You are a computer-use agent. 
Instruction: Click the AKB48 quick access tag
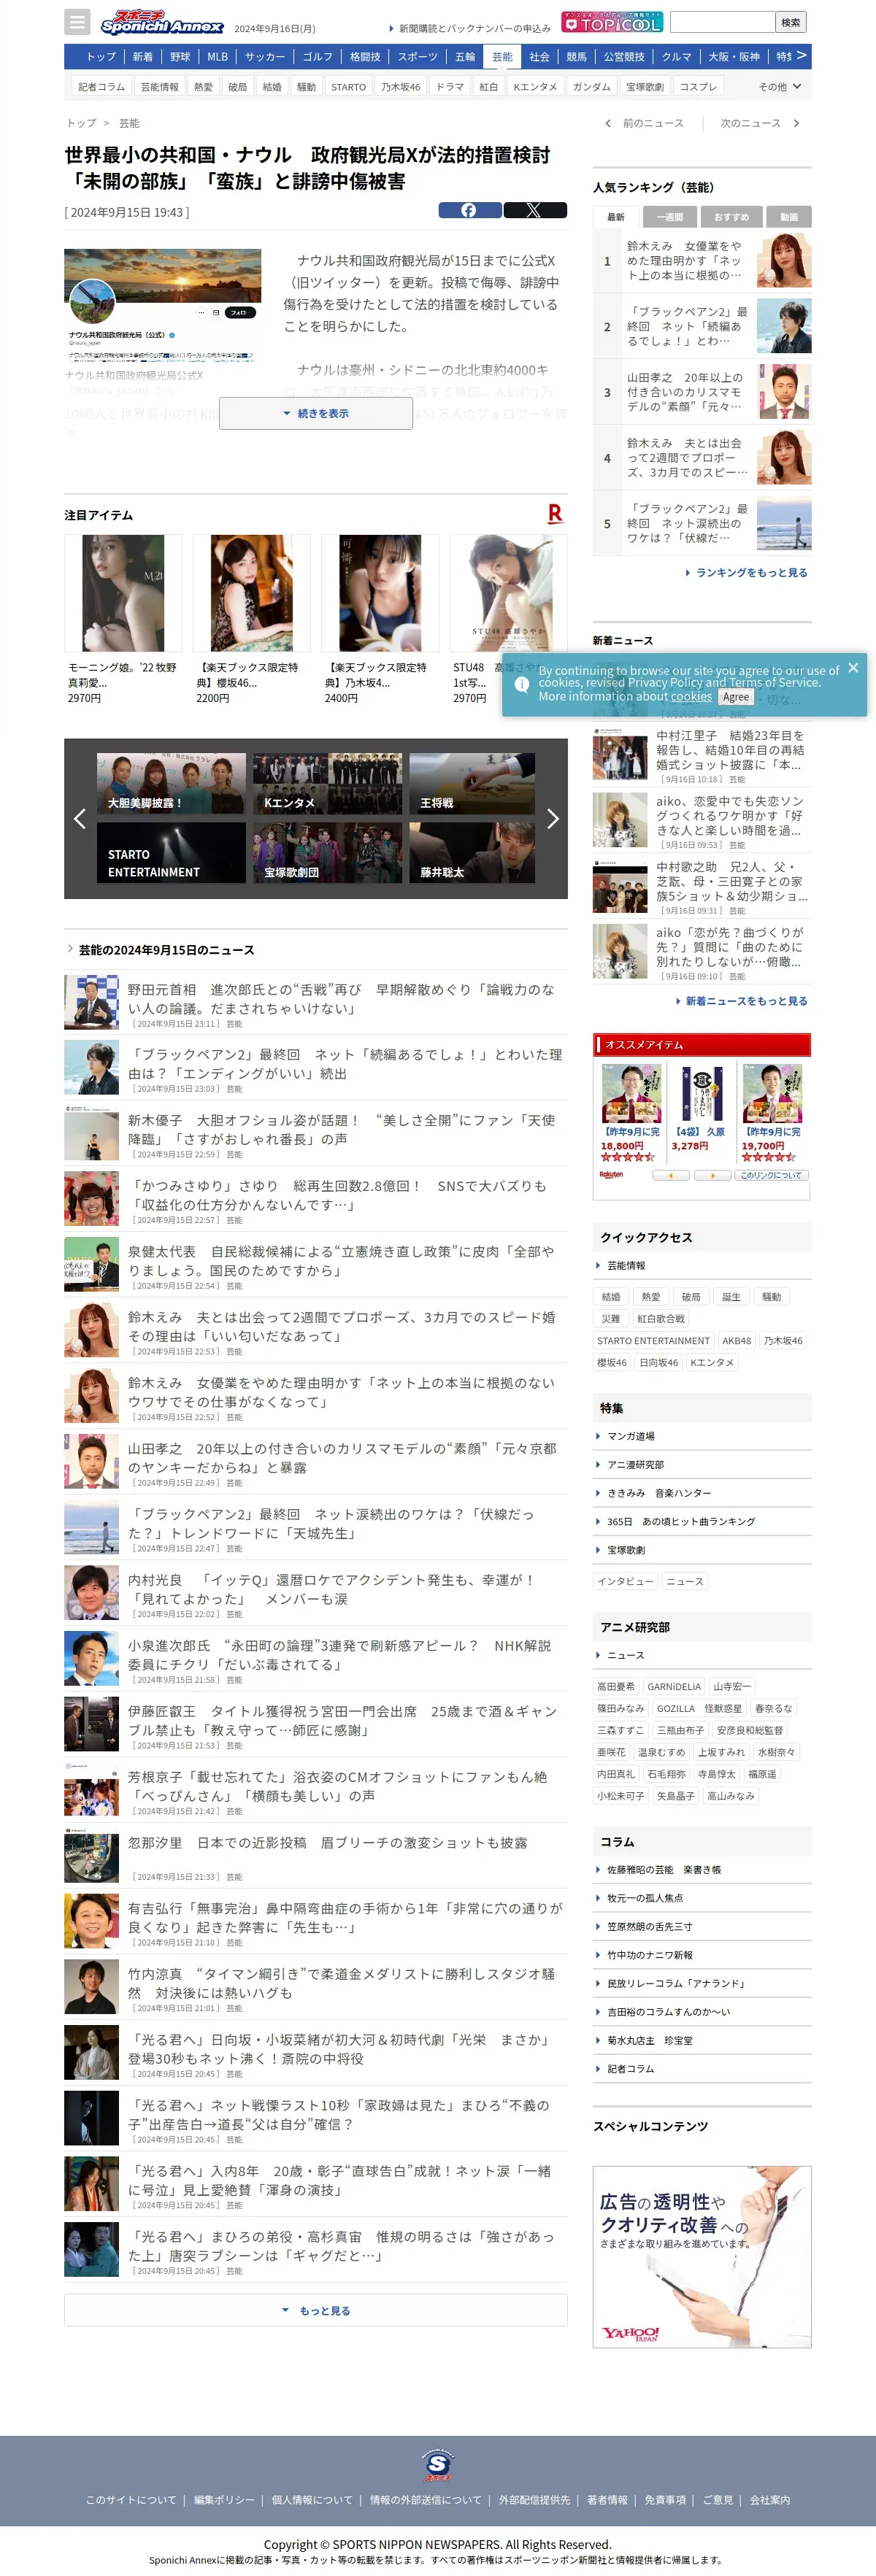coord(736,1341)
